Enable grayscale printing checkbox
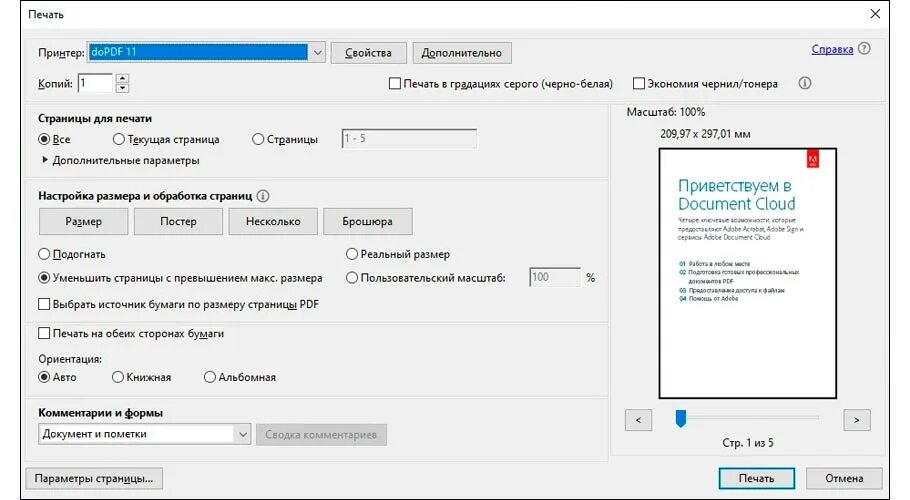This screenshot has height=500, width=910. (x=395, y=84)
